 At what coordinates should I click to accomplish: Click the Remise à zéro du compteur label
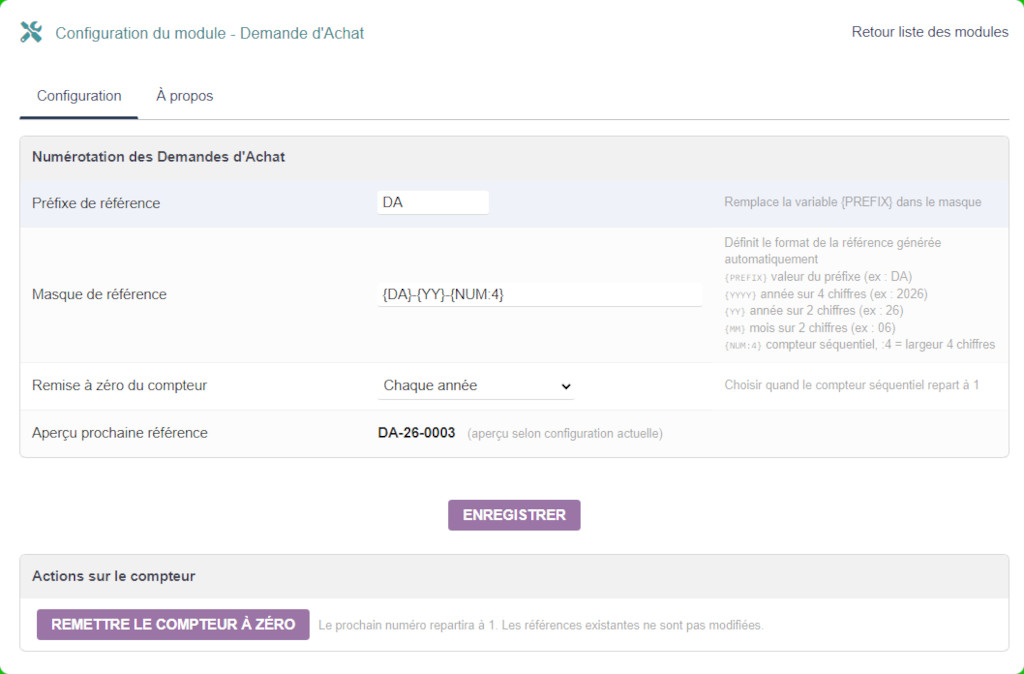point(120,385)
